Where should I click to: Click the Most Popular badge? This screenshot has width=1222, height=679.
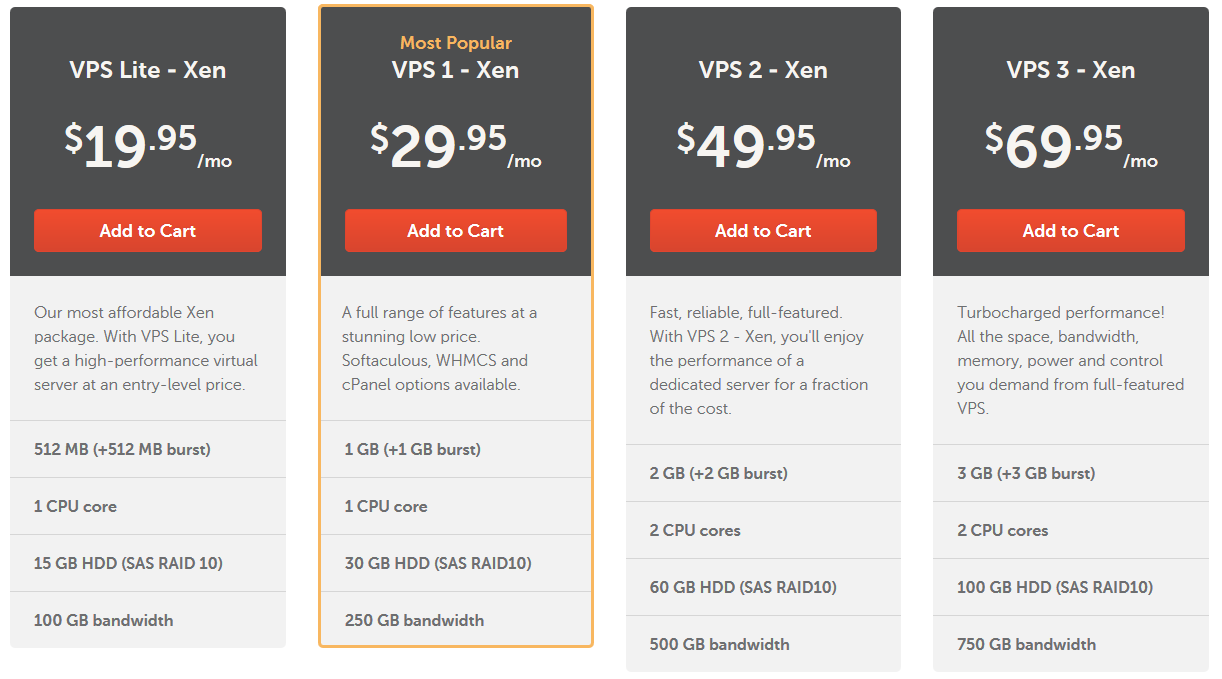[455, 42]
